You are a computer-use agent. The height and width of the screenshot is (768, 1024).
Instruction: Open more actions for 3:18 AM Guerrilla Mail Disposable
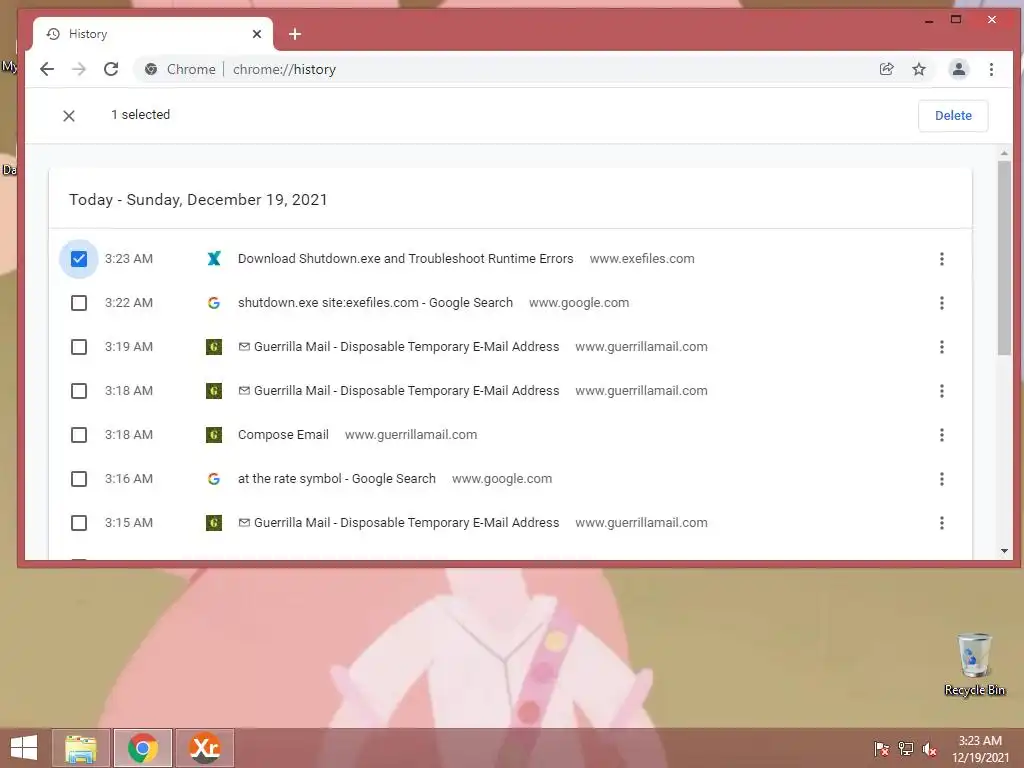942,391
